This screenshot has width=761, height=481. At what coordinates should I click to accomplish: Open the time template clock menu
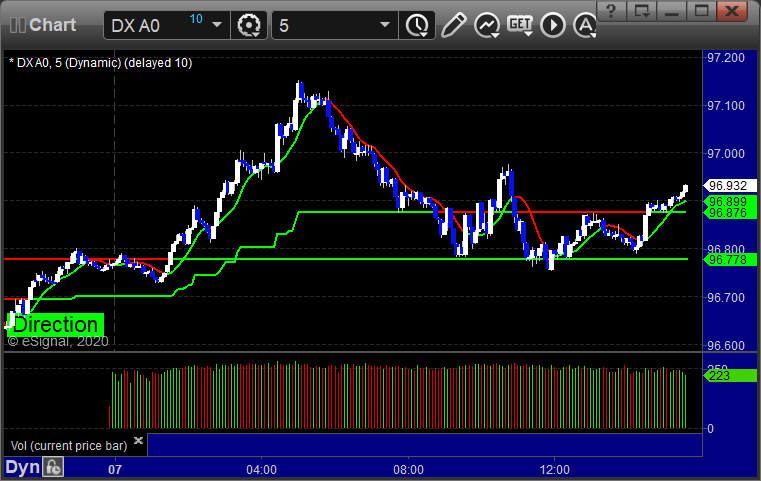point(417,25)
